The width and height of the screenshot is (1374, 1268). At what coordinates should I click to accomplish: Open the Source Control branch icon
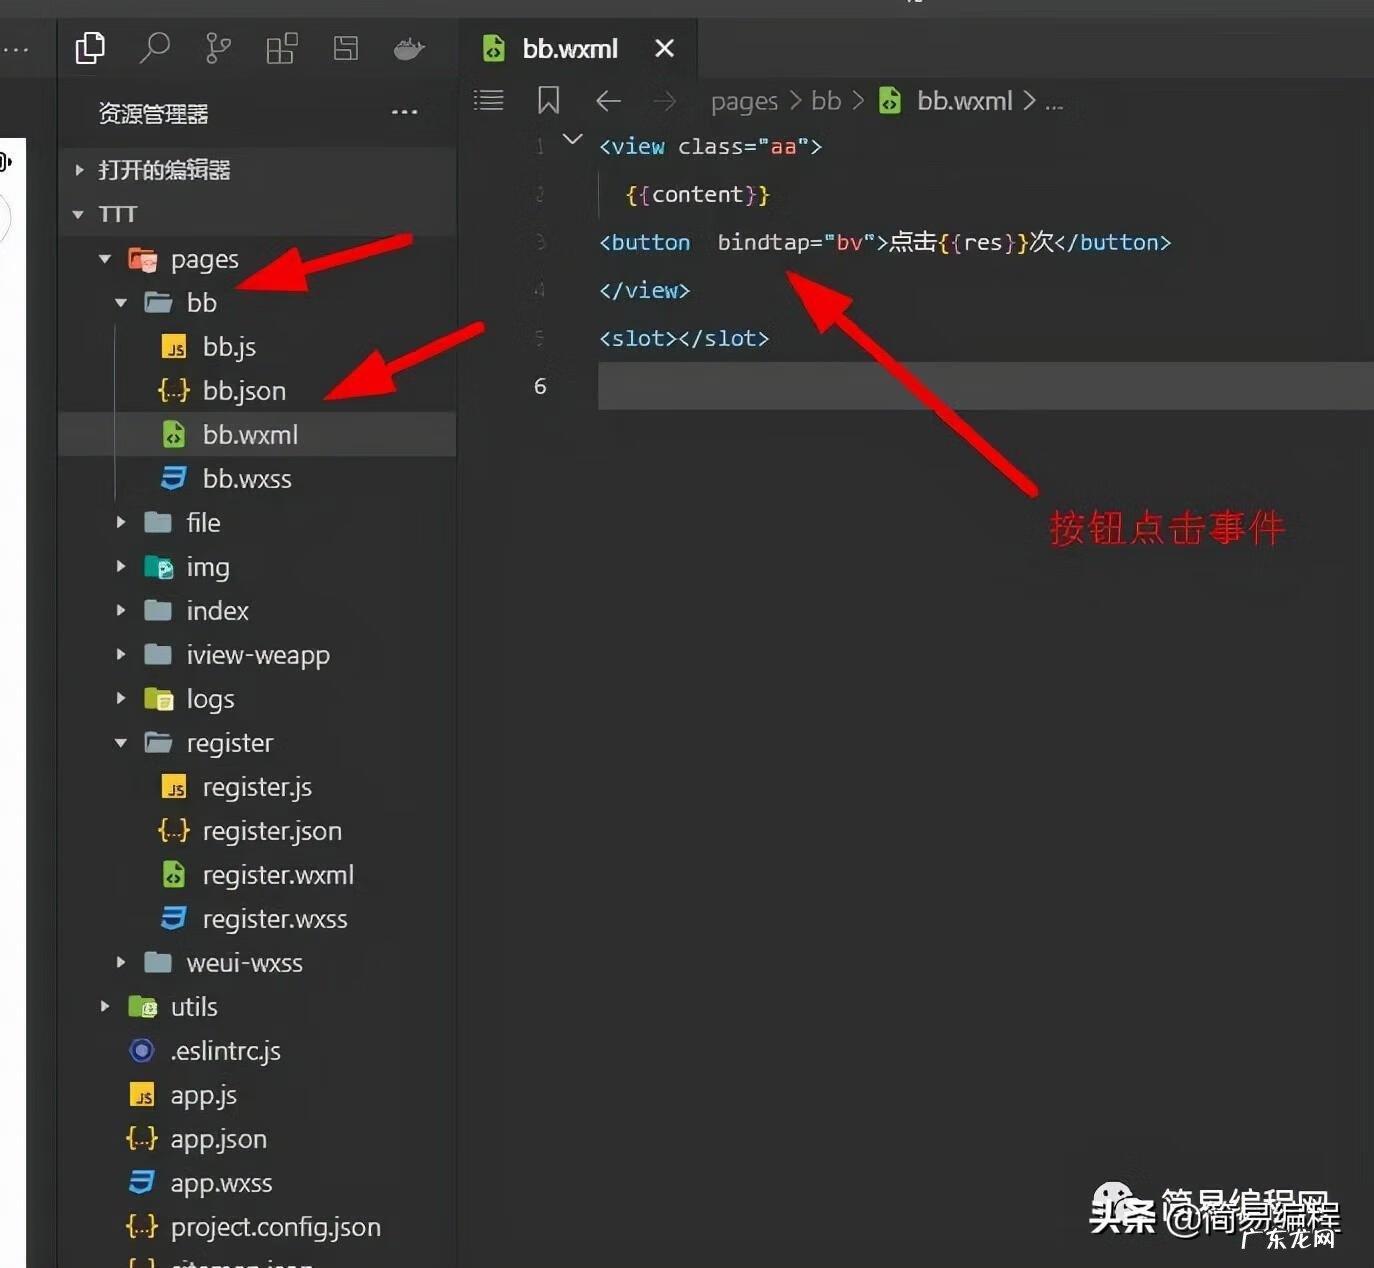[x=217, y=48]
